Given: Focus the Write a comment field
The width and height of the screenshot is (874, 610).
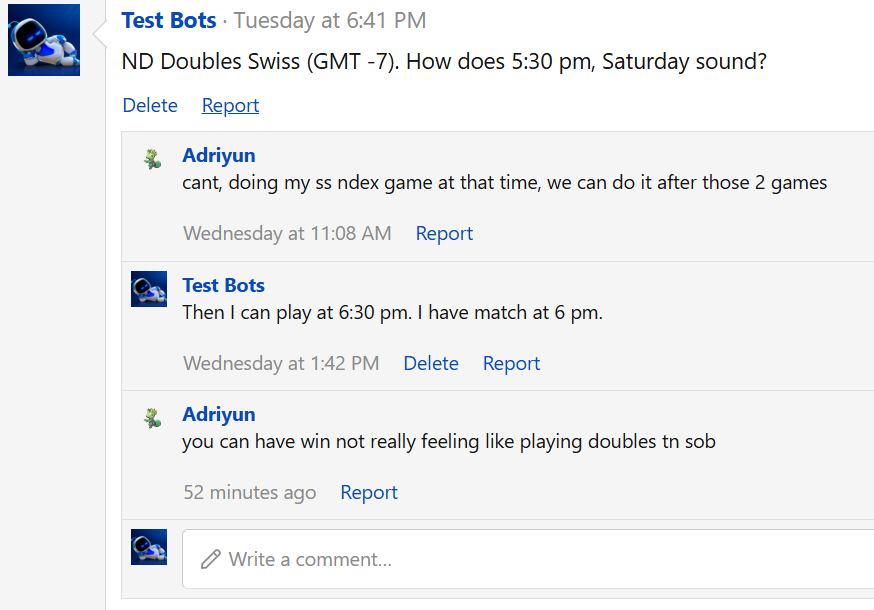Looking at the screenshot, I should click(x=528, y=559).
